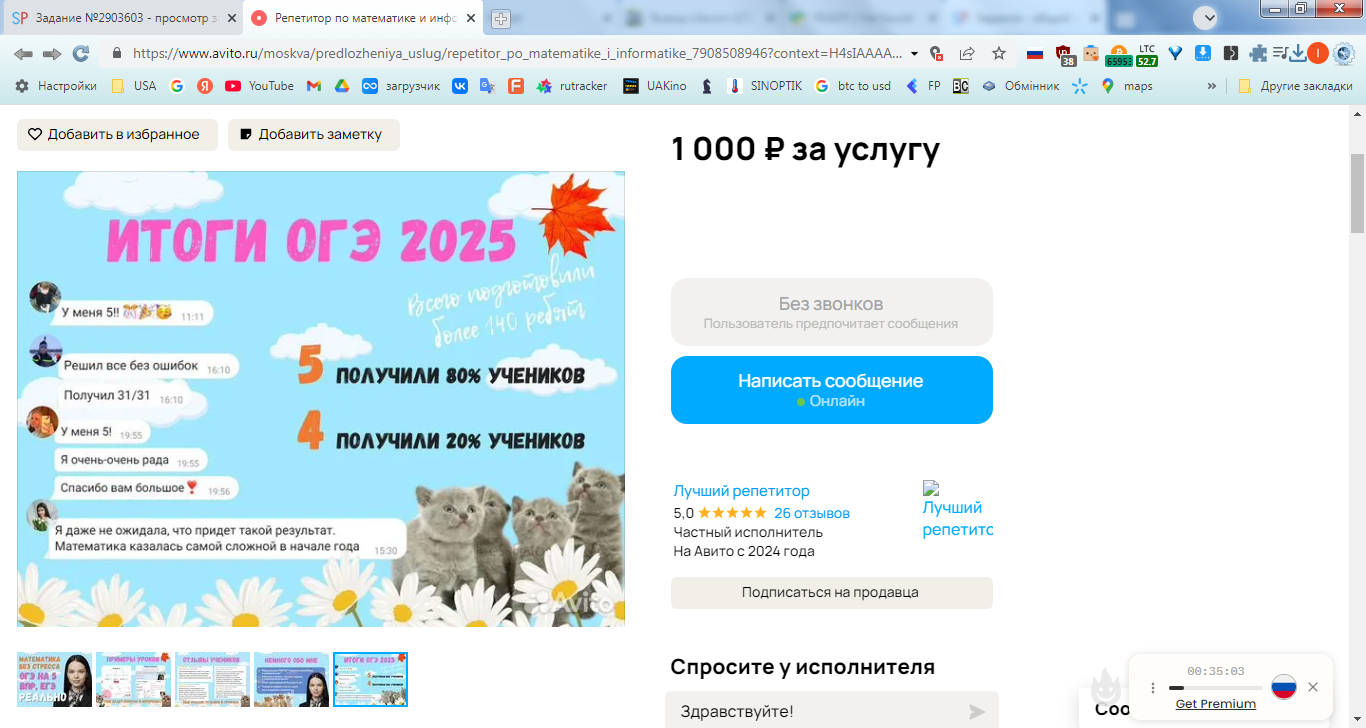This screenshot has height=728, width=1366.
Task: Click Написать сообщение button
Action: click(x=831, y=390)
